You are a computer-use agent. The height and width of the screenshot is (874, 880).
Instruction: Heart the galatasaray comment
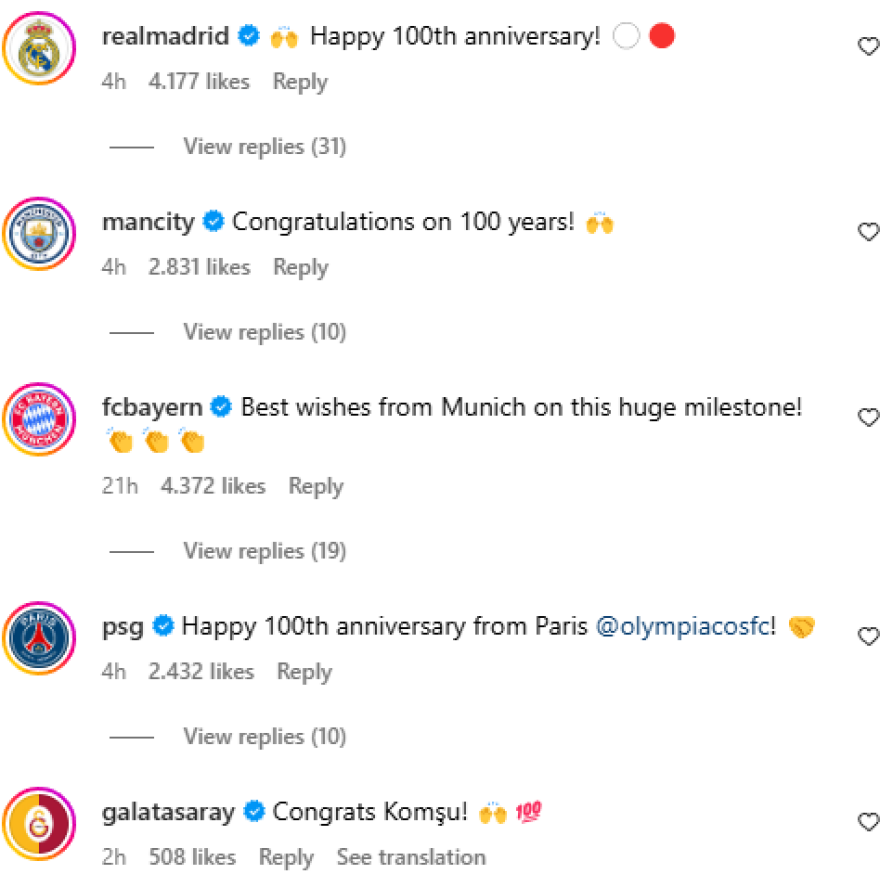868,822
